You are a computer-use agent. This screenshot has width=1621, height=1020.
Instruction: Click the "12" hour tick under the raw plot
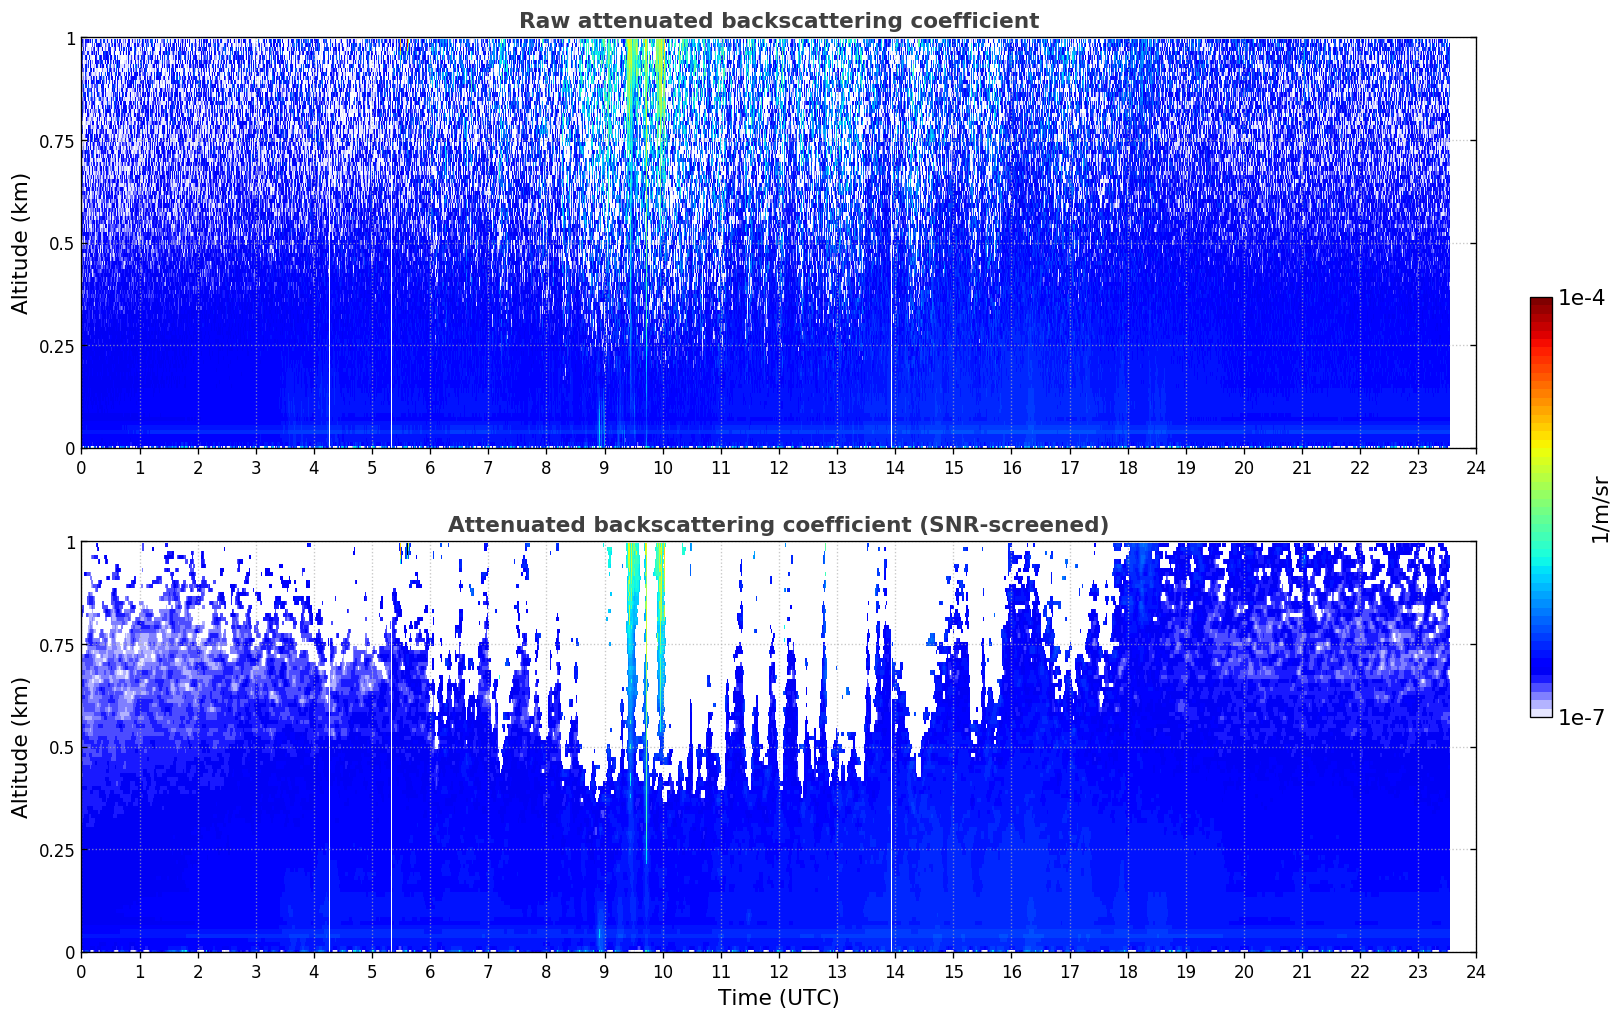click(x=779, y=467)
